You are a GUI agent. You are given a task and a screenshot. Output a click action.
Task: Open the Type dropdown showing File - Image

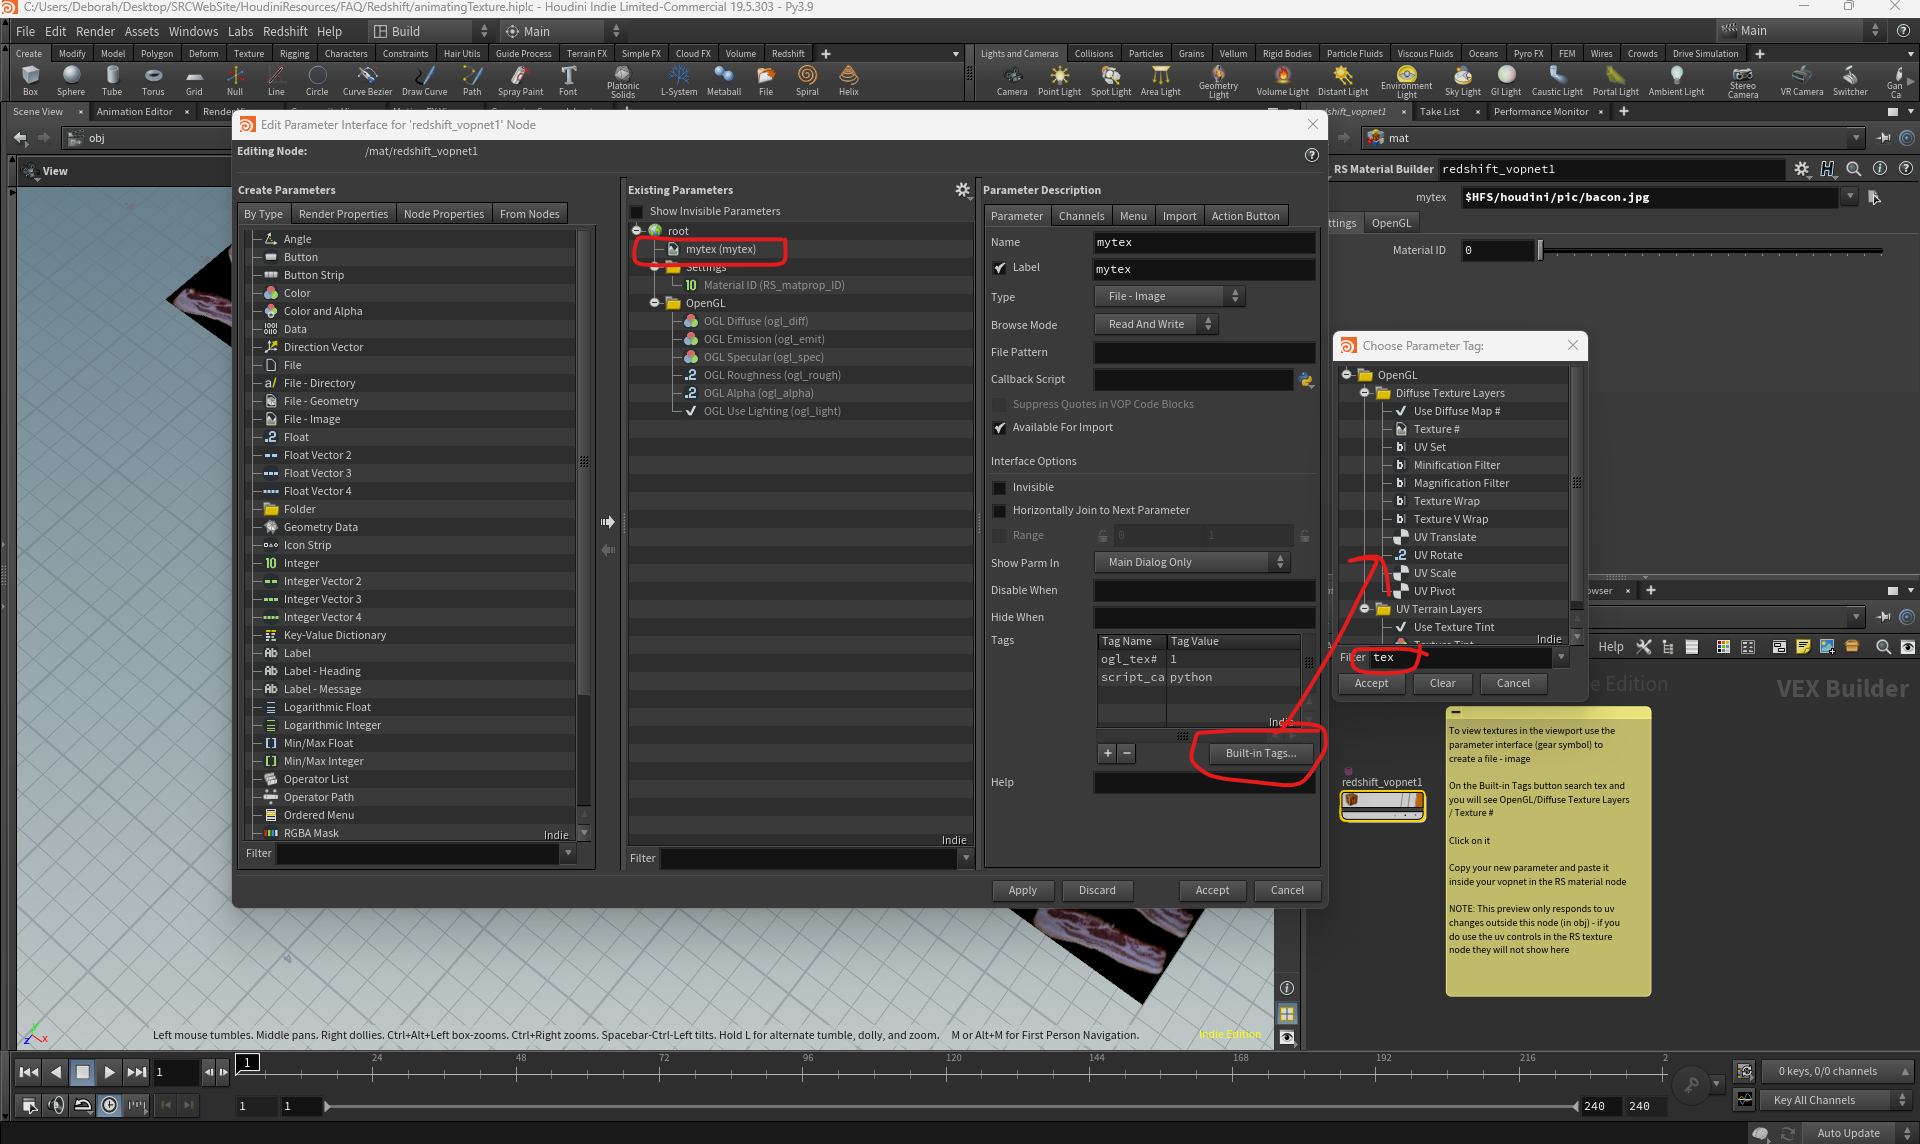[1169, 297]
